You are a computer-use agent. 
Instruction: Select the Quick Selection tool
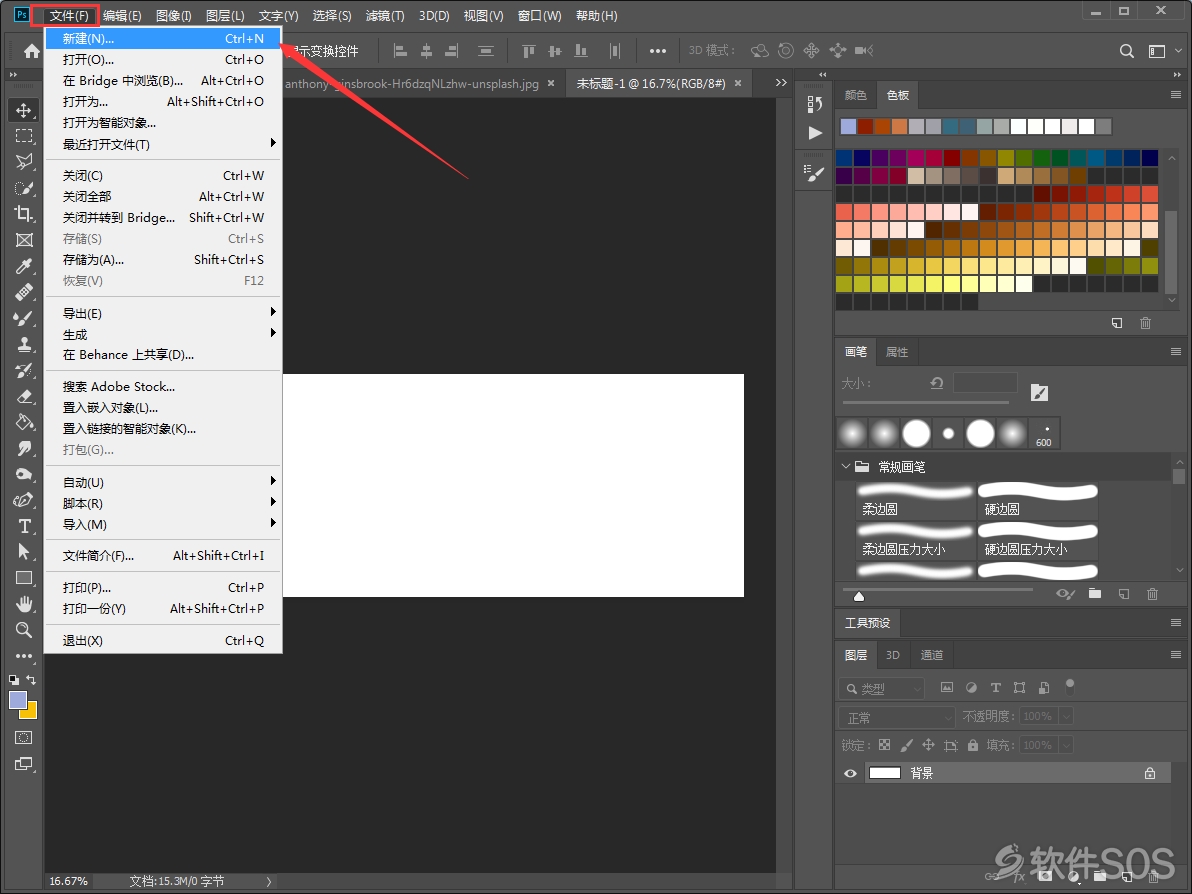pos(24,188)
